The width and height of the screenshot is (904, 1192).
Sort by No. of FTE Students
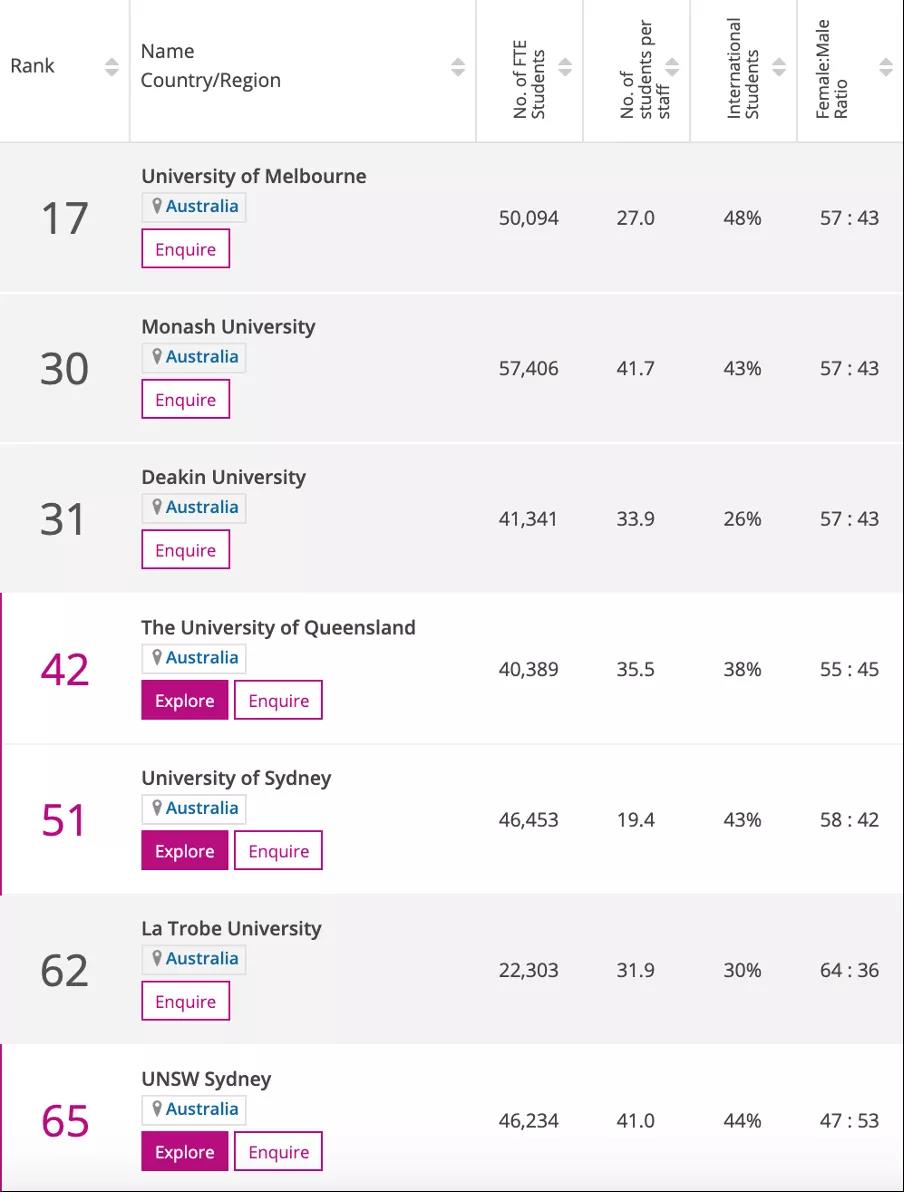pos(565,67)
